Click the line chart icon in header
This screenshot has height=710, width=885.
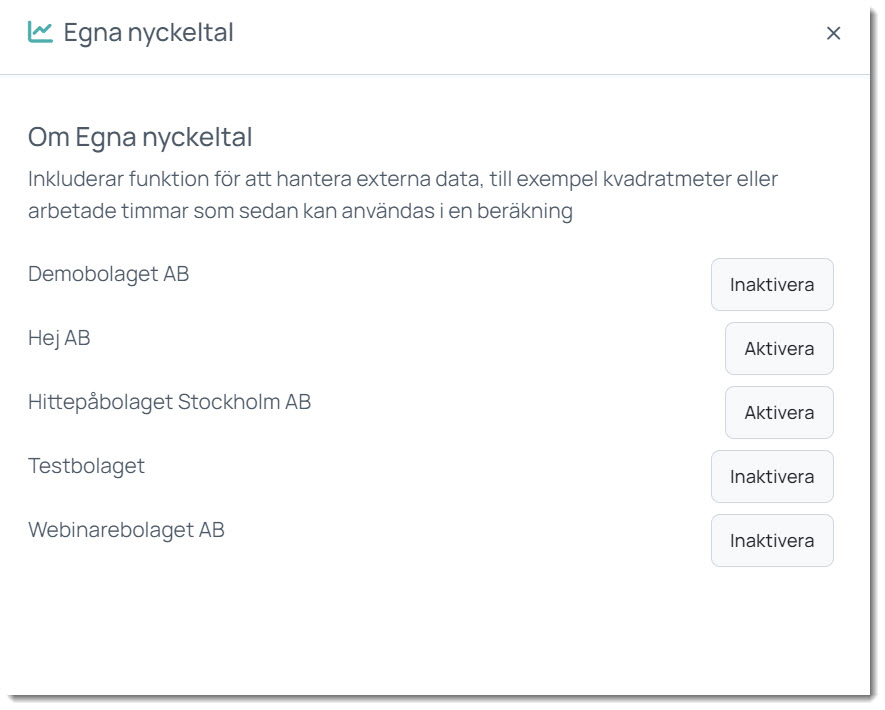pos(40,32)
